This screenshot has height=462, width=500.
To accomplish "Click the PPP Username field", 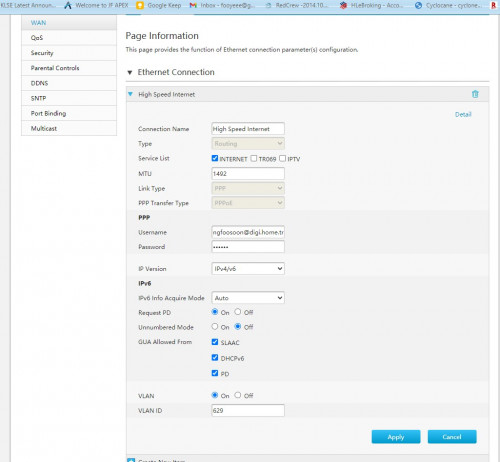I will (x=248, y=232).
